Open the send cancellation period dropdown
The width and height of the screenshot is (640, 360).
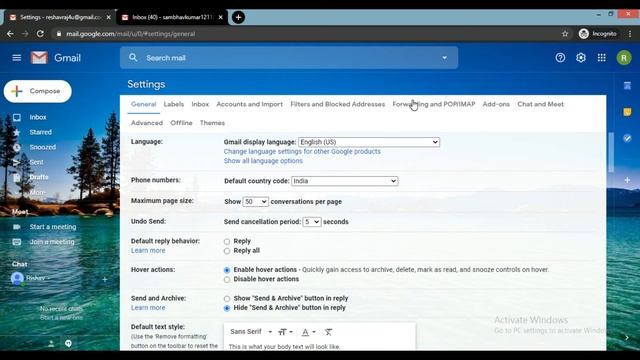click(311, 222)
